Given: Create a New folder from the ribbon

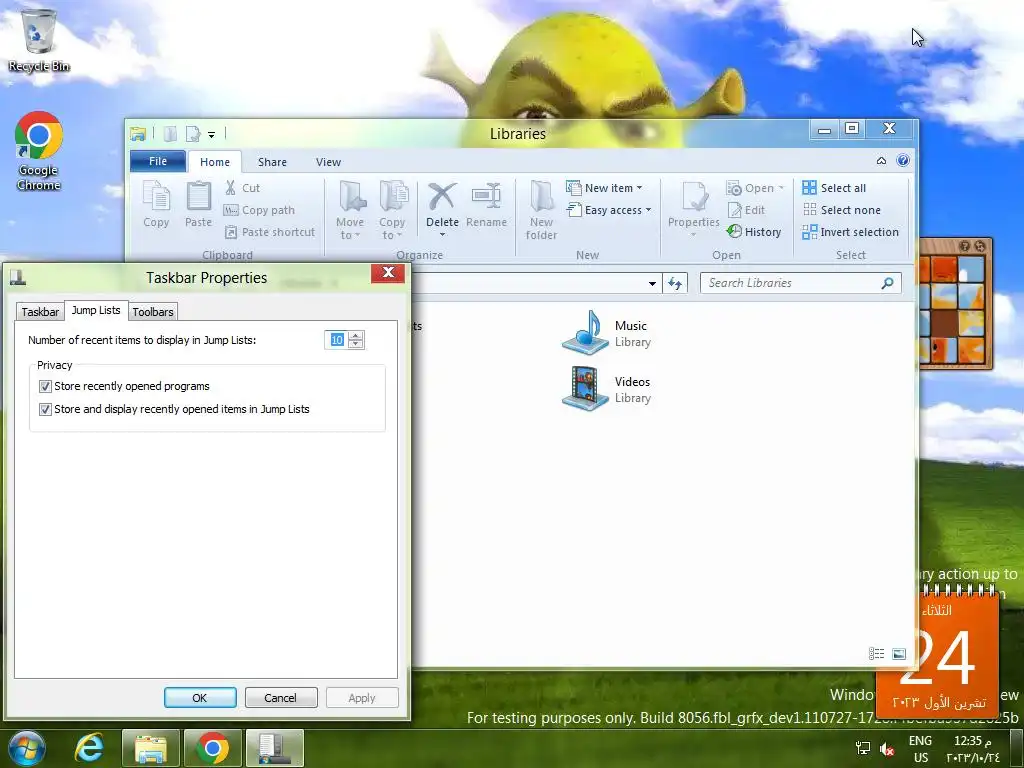Looking at the screenshot, I should tap(541, 210).
